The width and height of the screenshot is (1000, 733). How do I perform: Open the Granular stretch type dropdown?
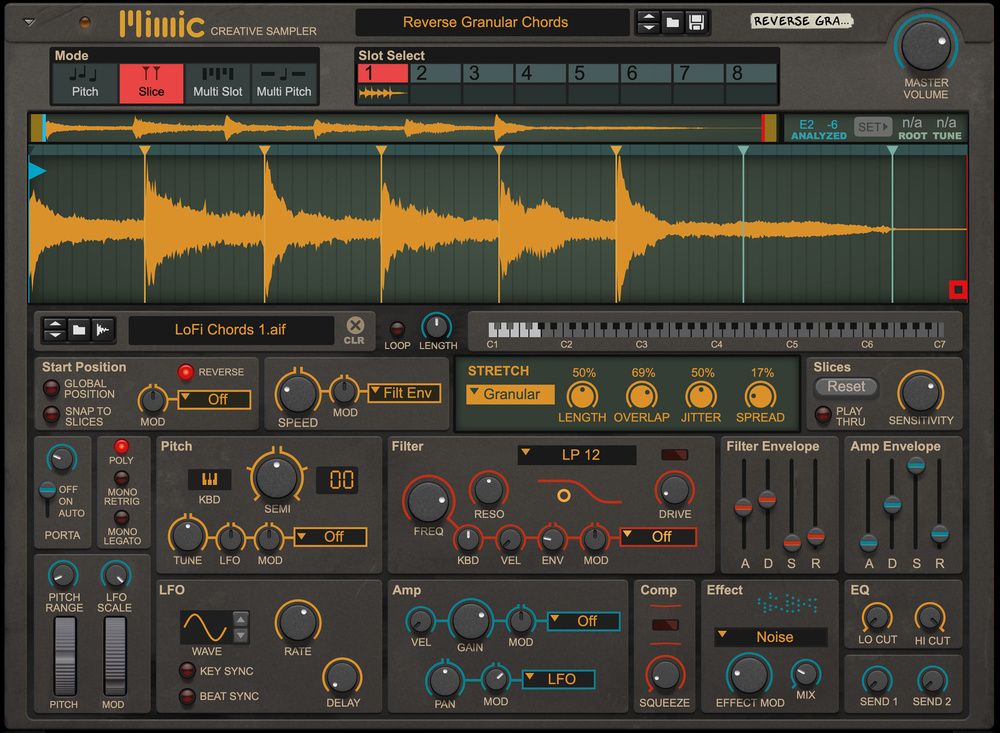[x=510, y=394]
